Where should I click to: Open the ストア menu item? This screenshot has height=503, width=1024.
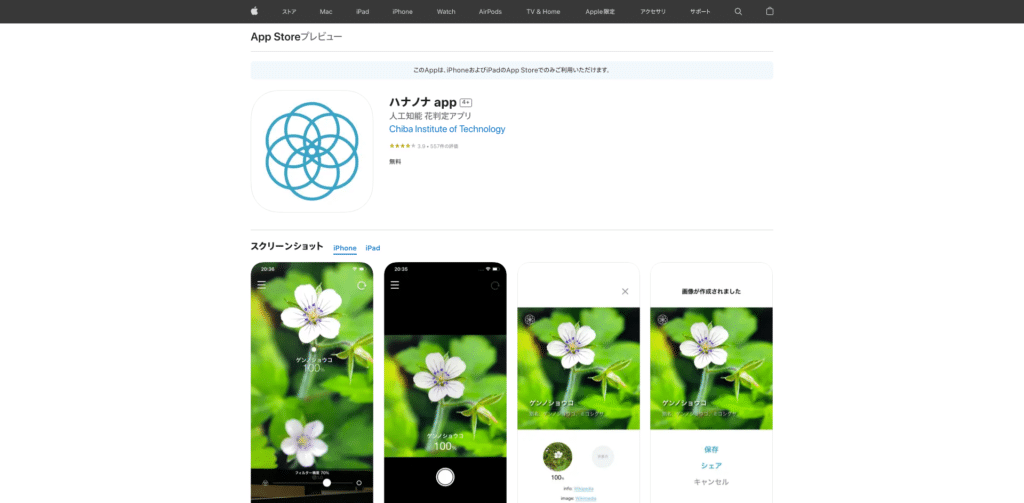coord(289,12)
